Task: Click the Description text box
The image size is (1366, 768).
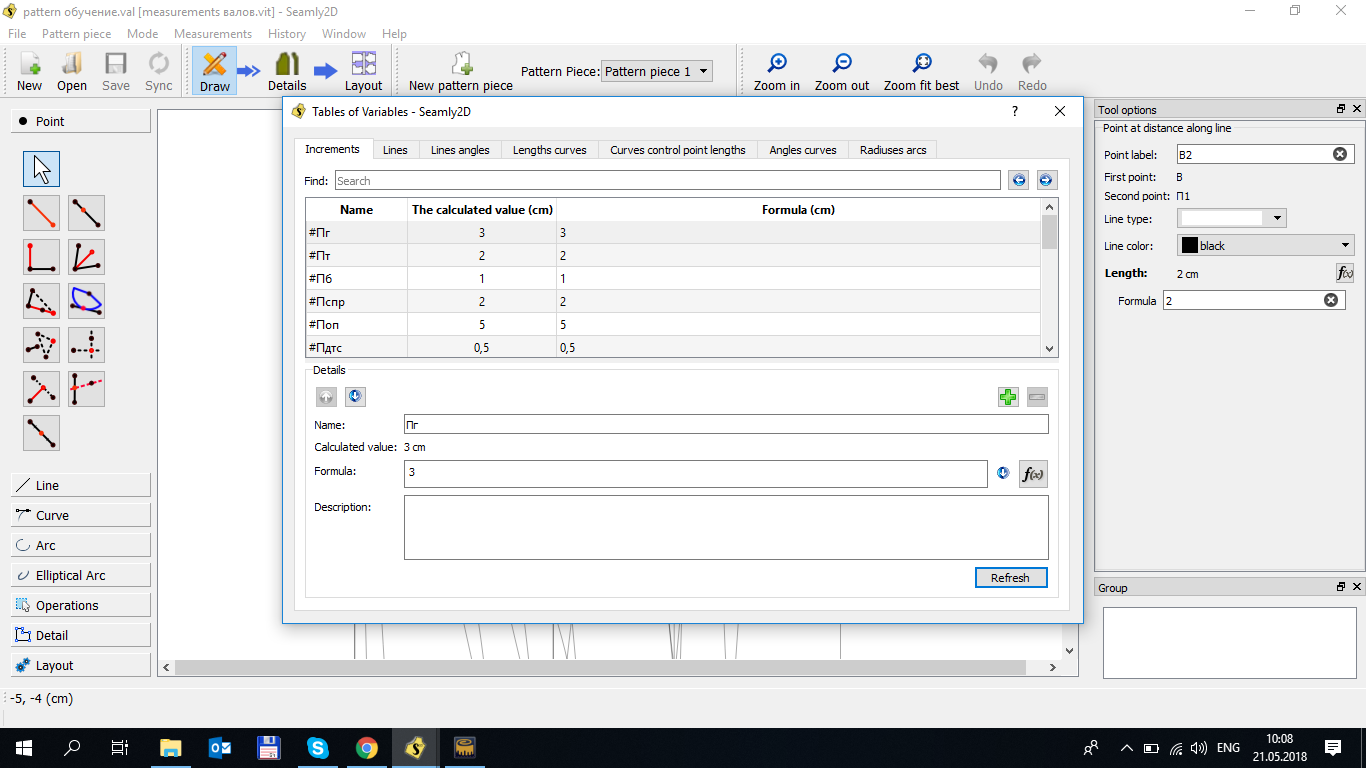Action: 726,528
